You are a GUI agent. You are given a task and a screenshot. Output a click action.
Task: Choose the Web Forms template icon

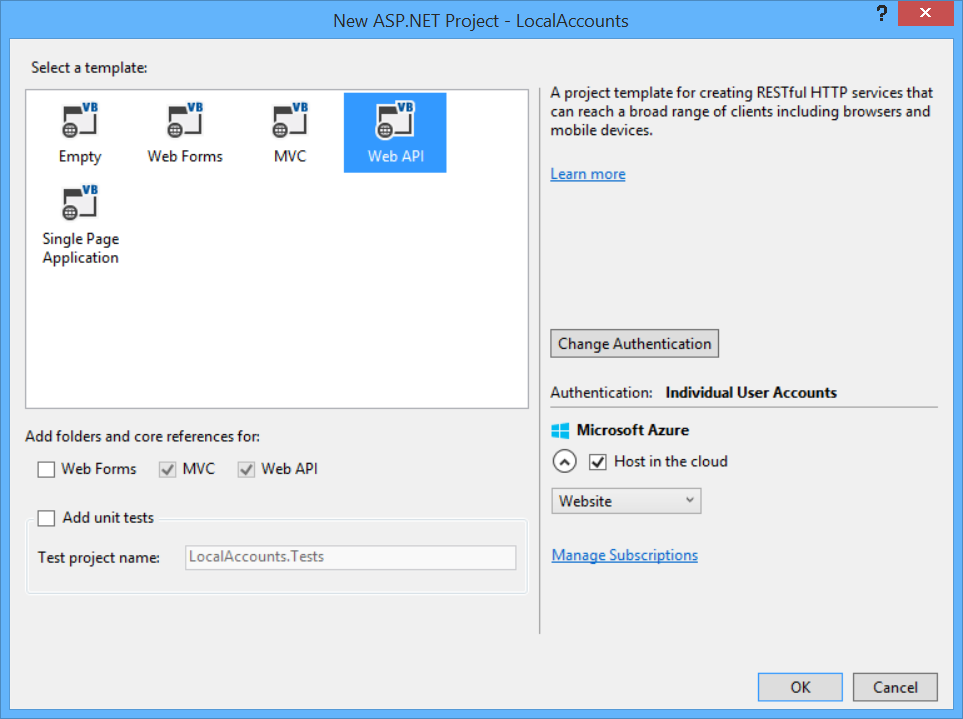point(185,120)
